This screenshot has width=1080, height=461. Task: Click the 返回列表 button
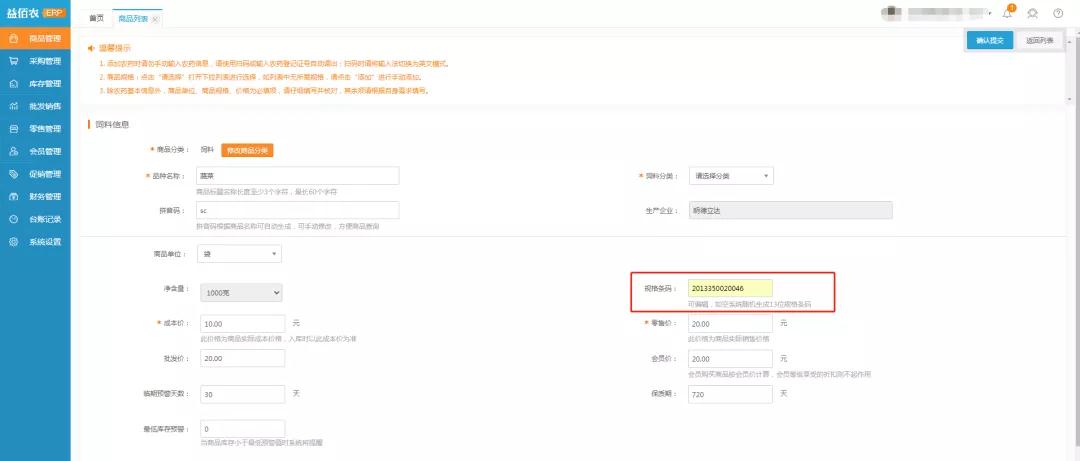click(x=1039, y=40)
